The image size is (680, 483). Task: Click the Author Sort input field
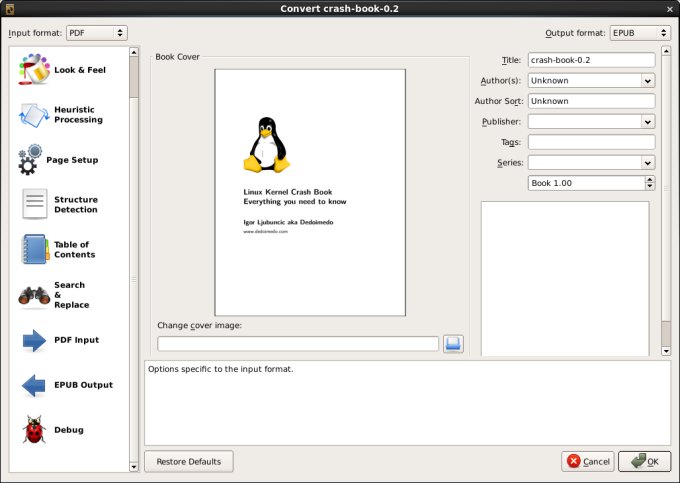pyautogui.click(x=591, y=101)
